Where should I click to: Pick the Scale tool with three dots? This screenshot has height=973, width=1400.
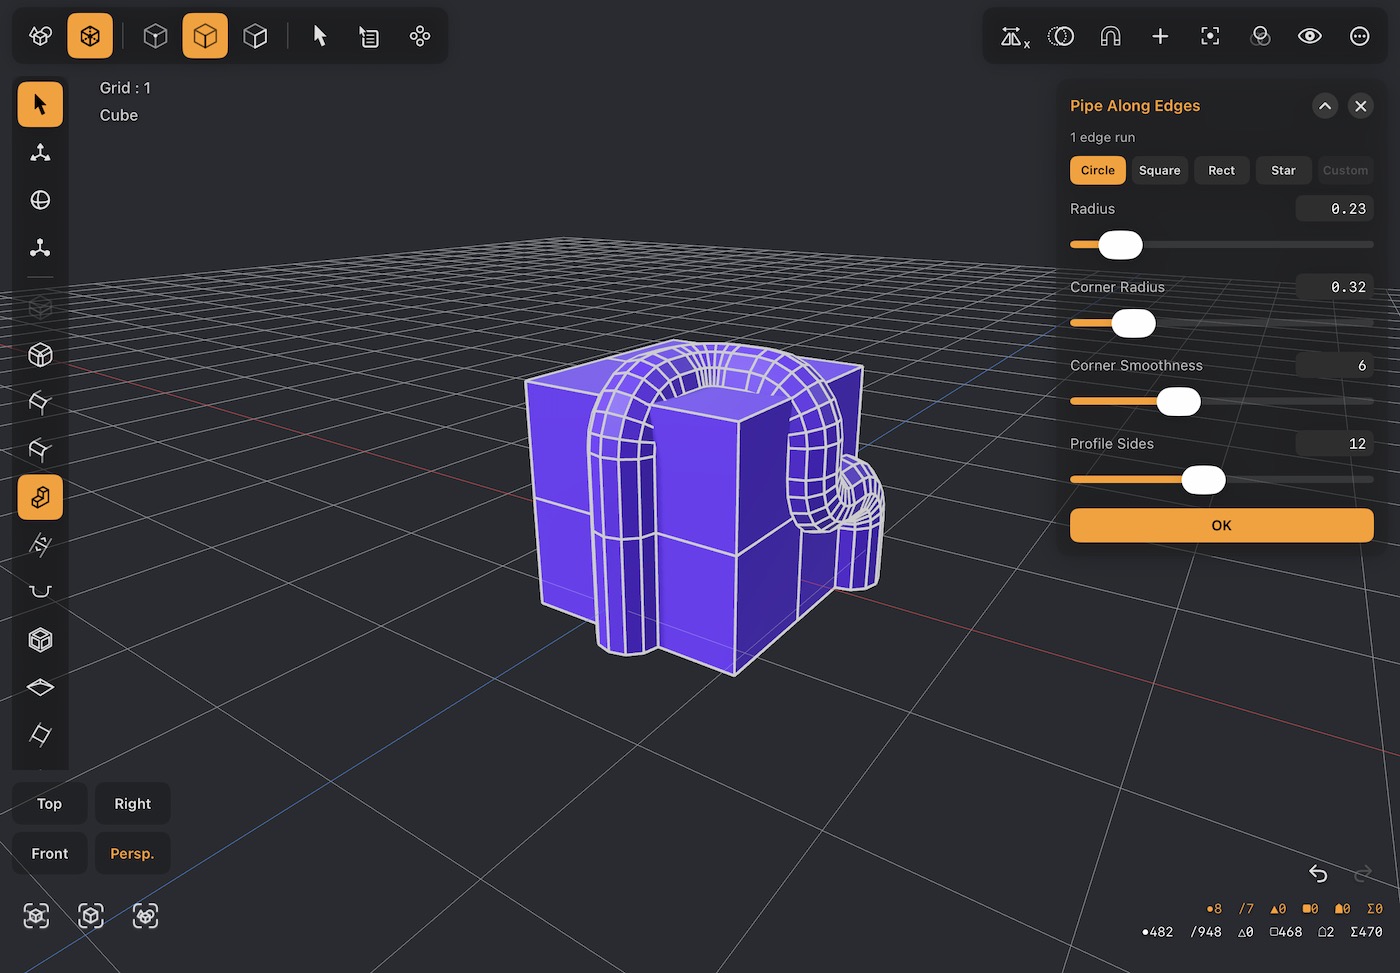(40, 247)
